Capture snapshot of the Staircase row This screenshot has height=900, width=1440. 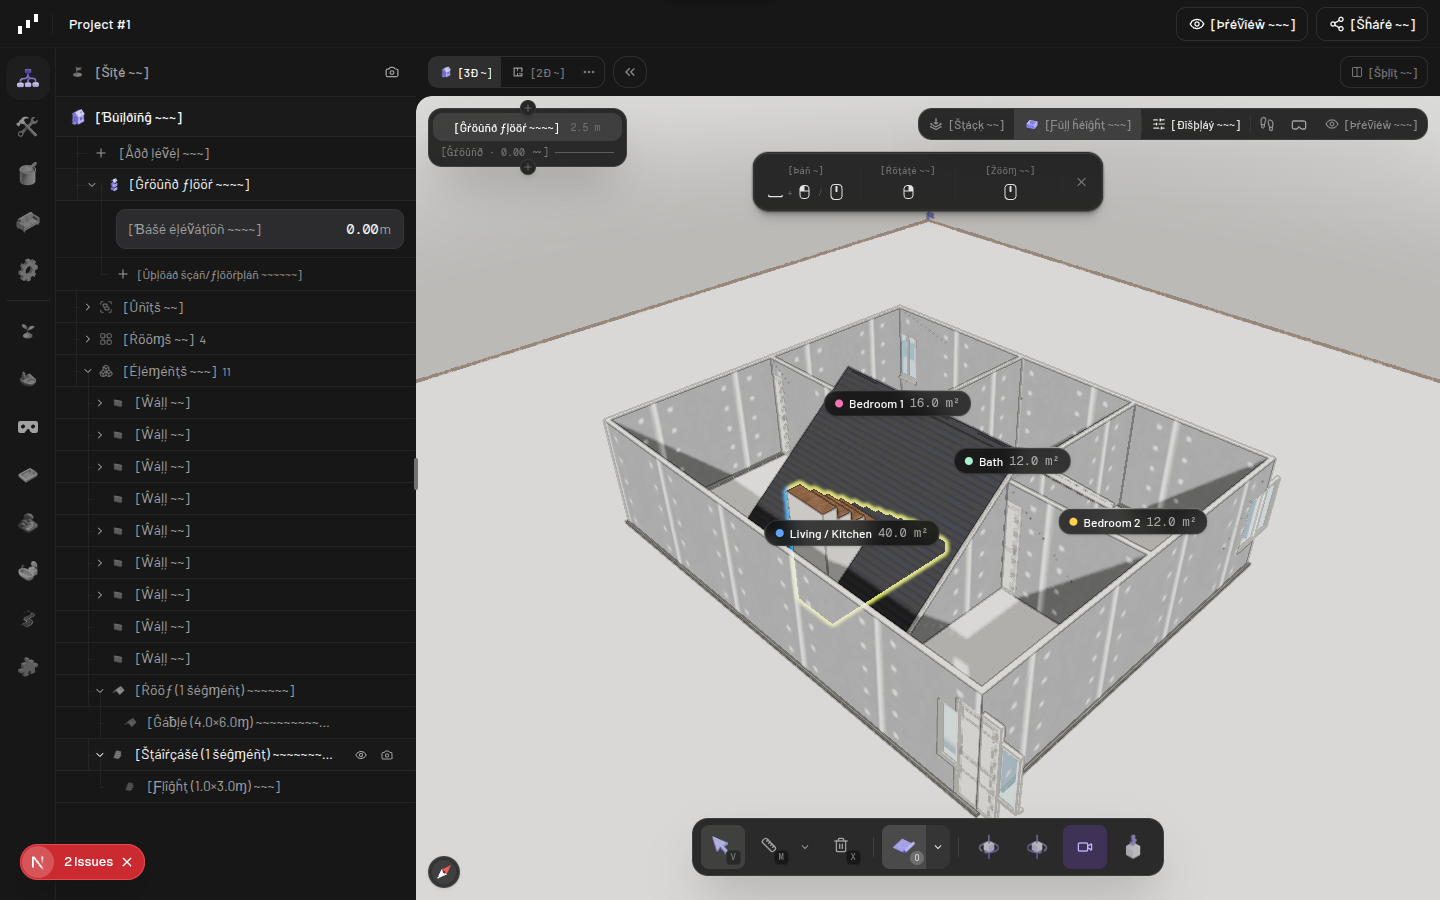(x=387, y=755)
